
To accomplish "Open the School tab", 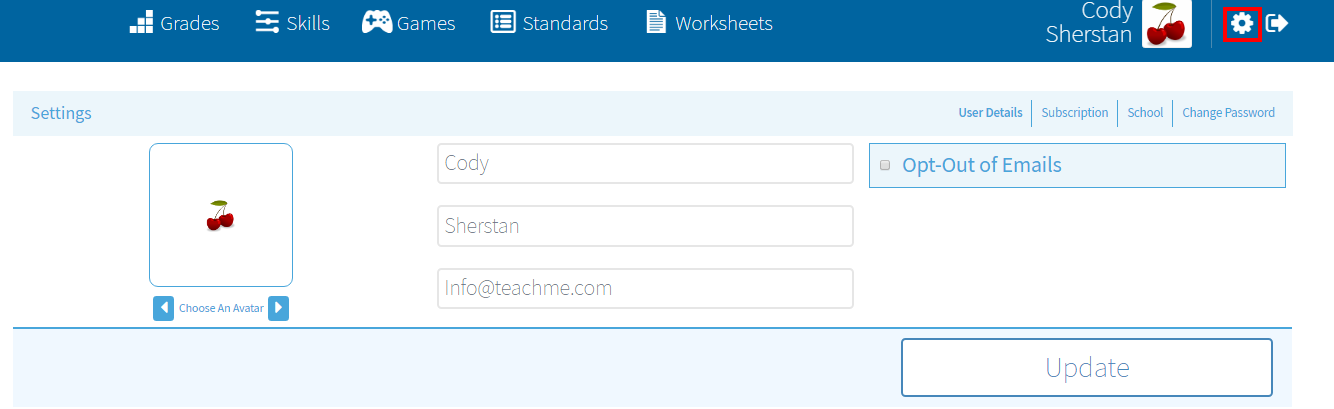I will pyautogui.click(x=1145, y=113).
